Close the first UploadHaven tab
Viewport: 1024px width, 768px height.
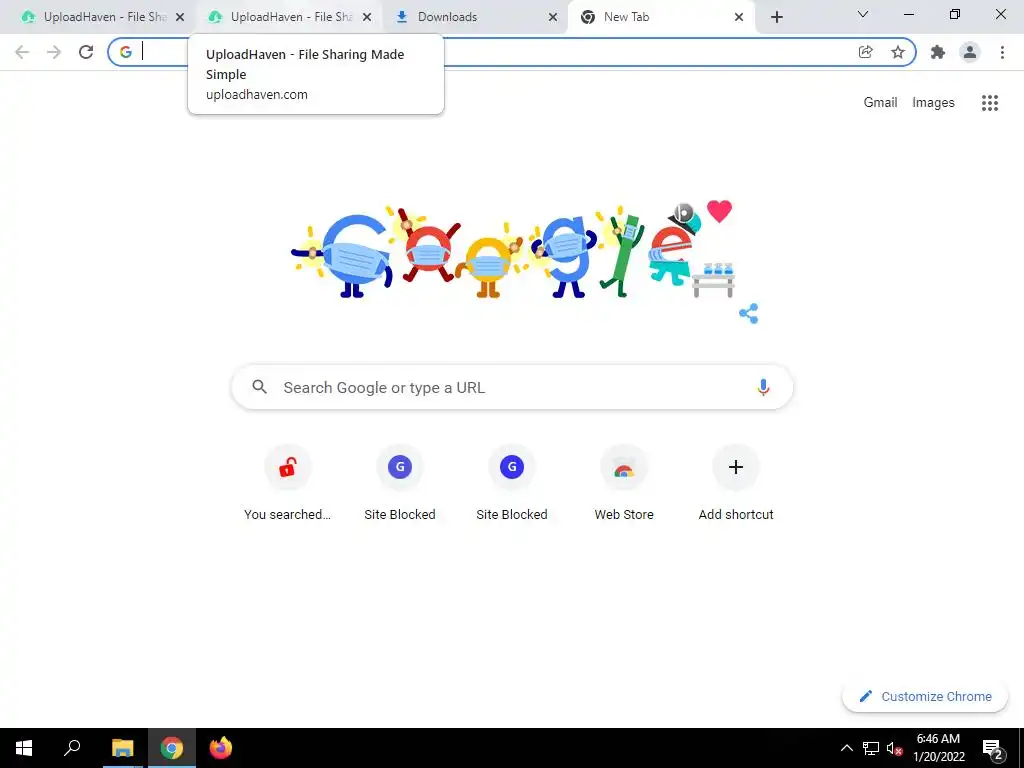180,17
